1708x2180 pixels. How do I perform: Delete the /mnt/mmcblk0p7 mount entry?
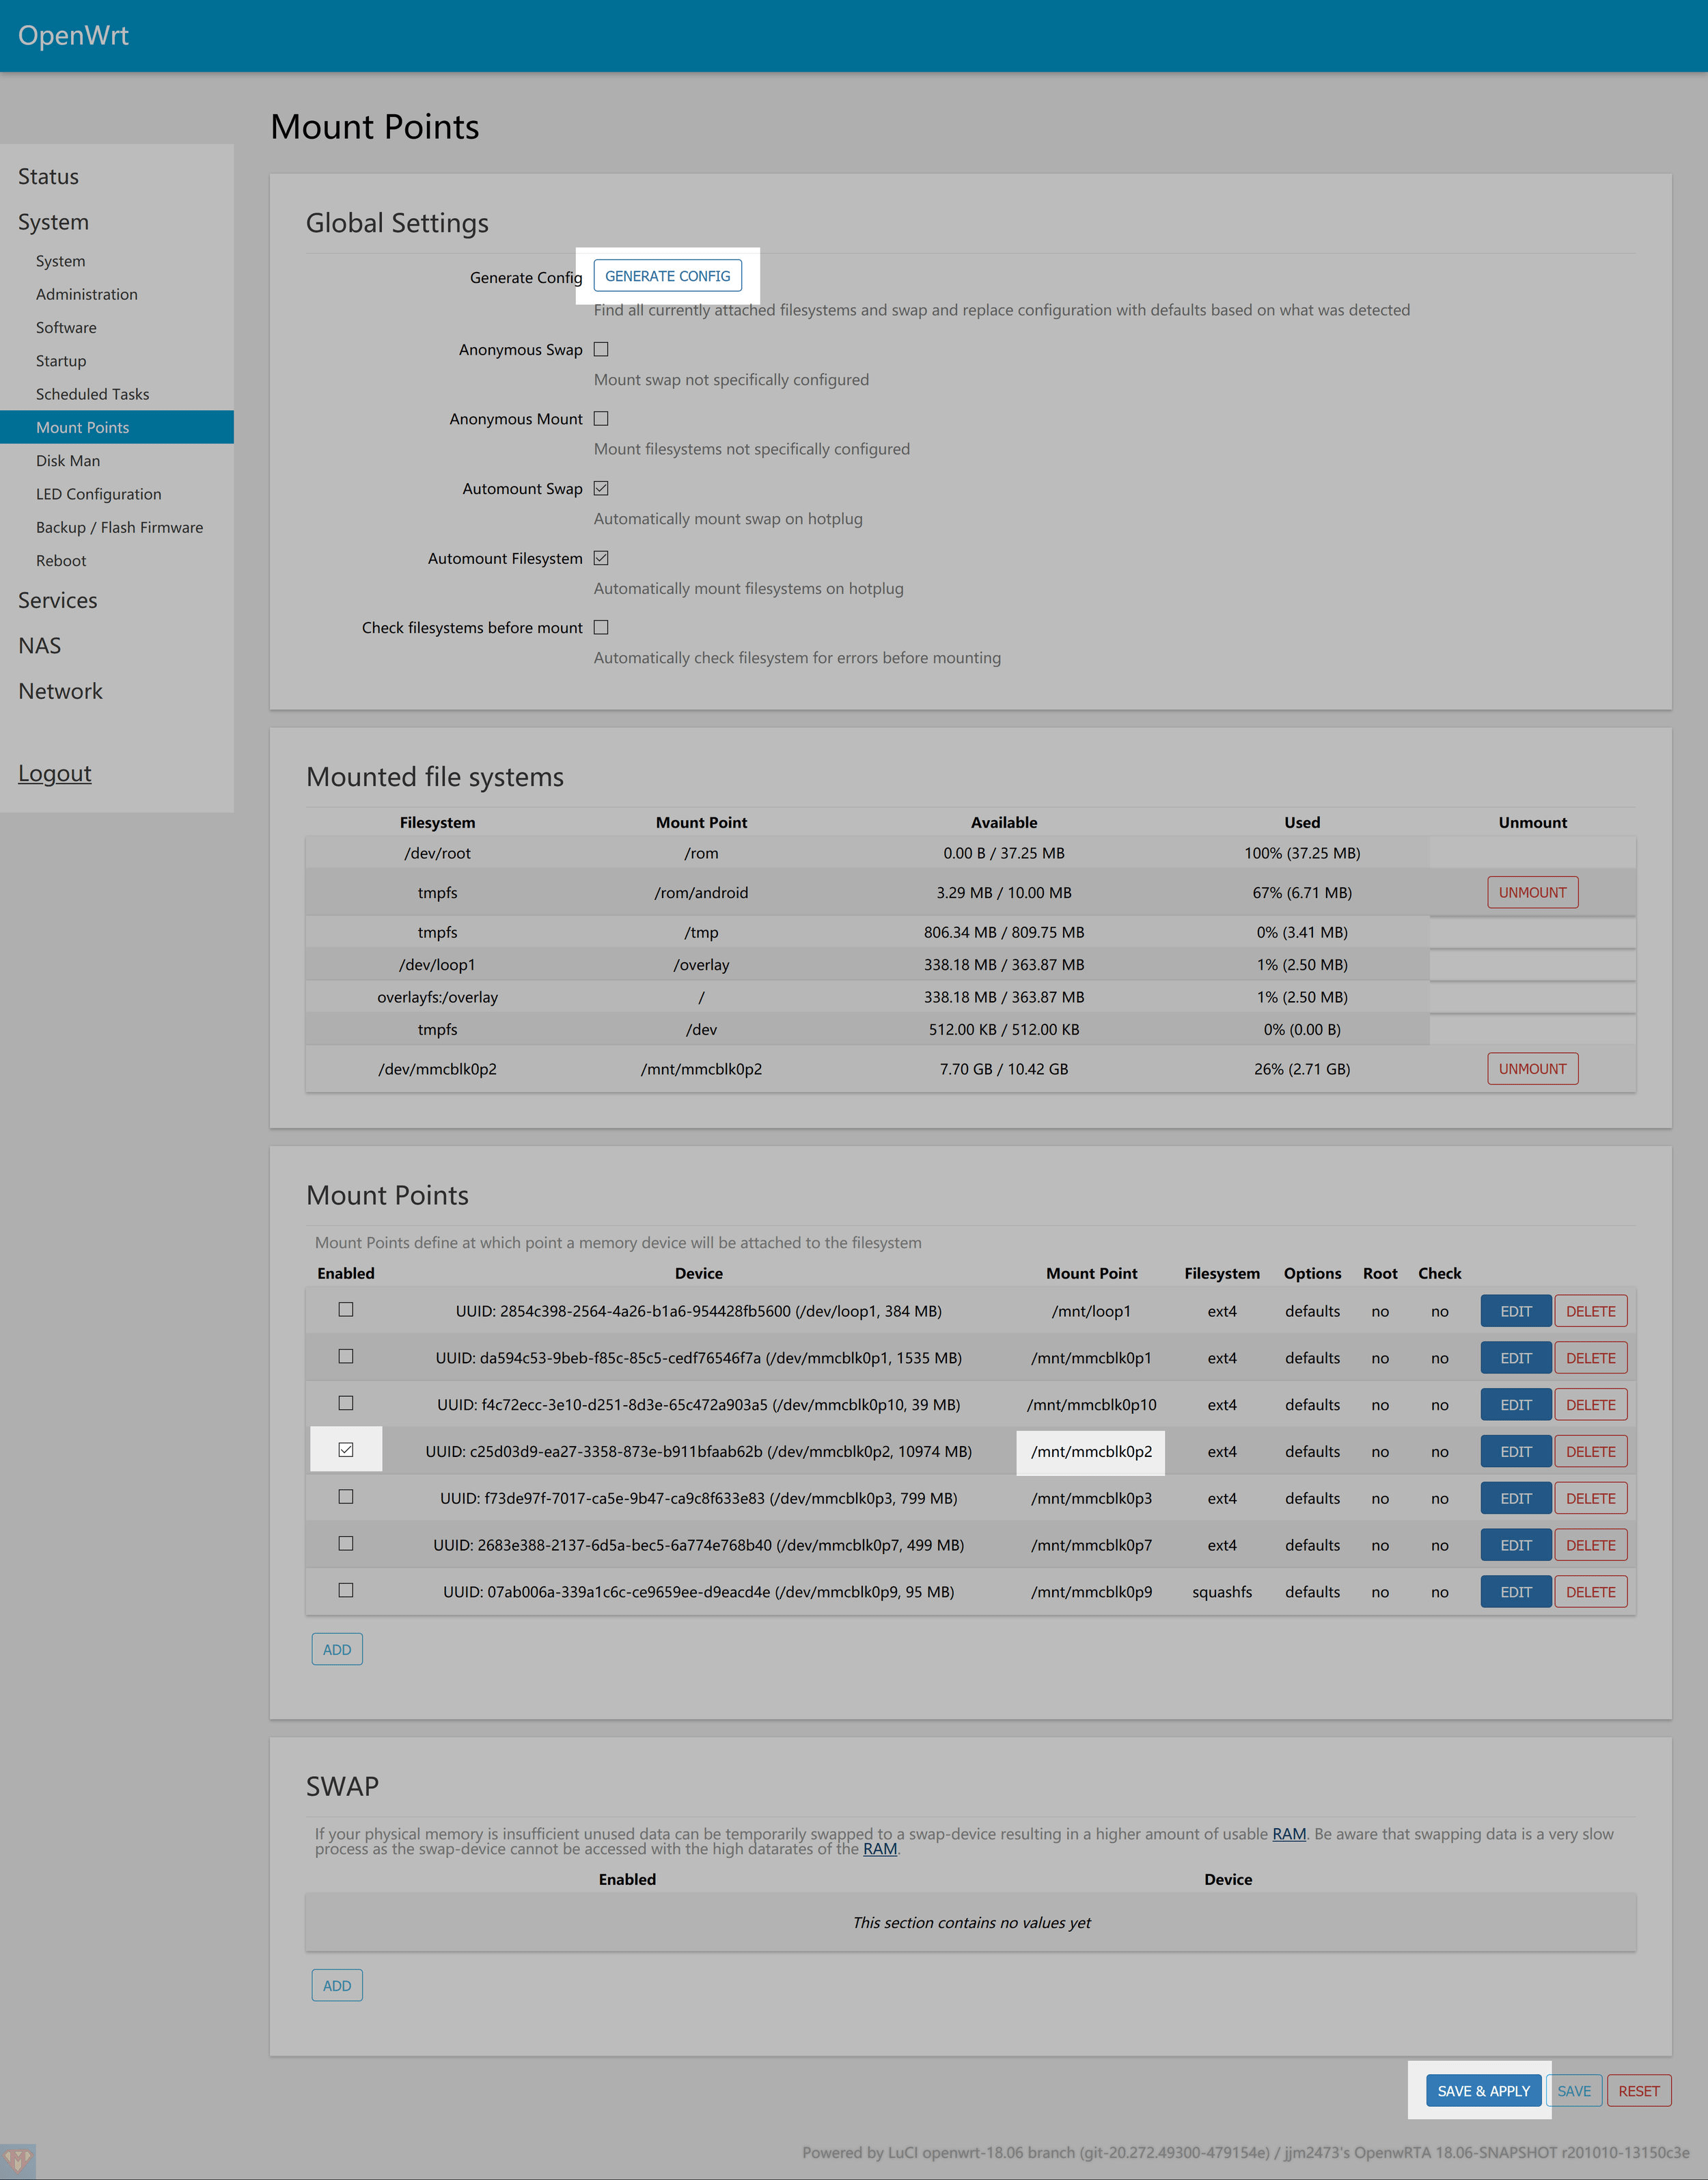click(1590, 1545)
